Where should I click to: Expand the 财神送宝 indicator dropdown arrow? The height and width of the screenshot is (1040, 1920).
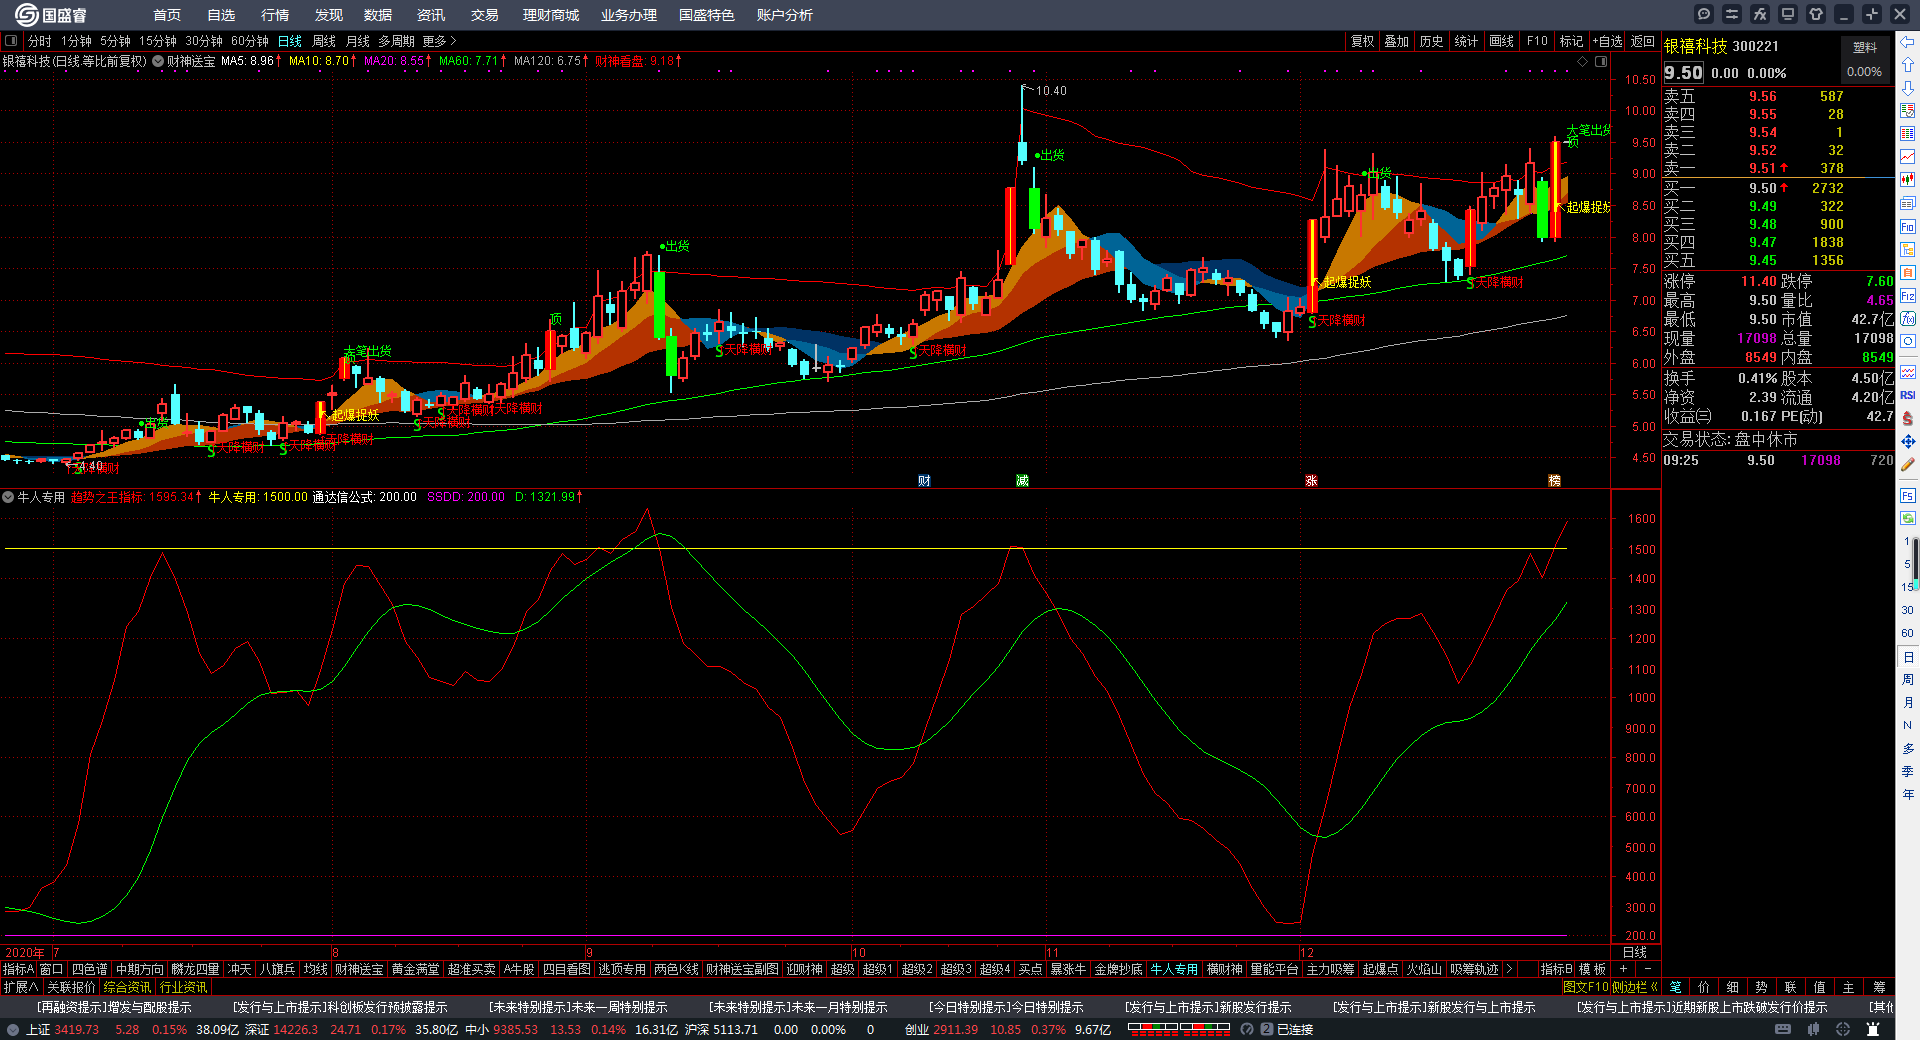pyautogui.click(x=158, y=61)
